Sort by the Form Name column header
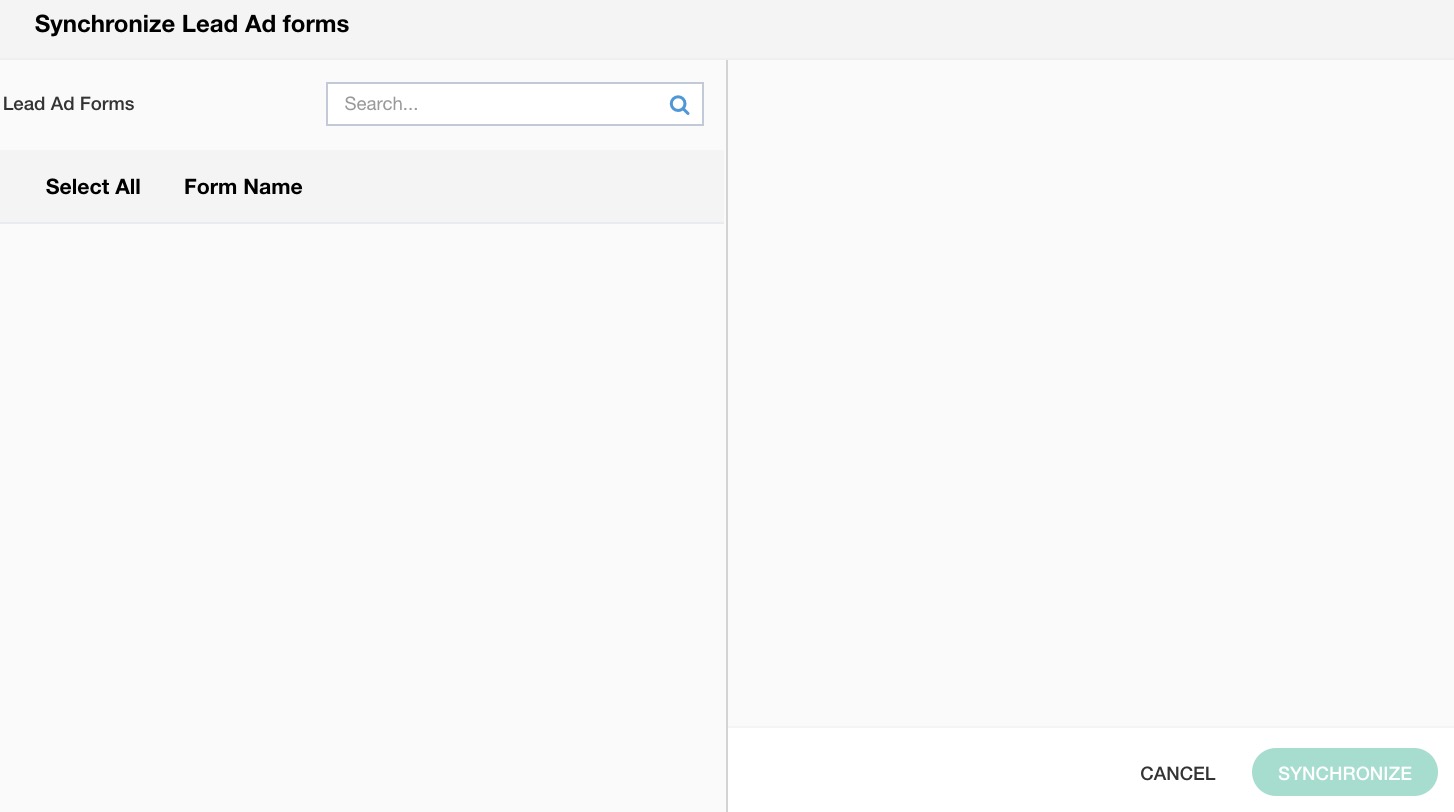The height and width of the screenshot is (812, 1454). click(243, 187)
